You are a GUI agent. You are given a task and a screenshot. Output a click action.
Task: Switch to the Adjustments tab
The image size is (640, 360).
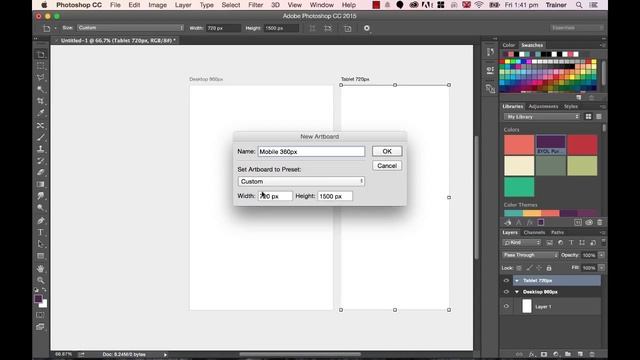click(543, 107)
